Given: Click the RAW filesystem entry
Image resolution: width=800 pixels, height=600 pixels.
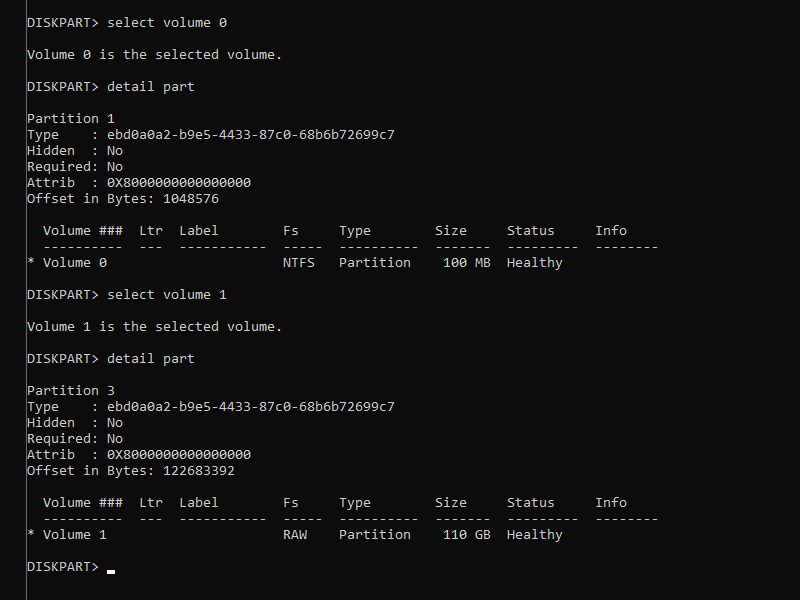Looking at the screenshot, I should [x=295, y=534].
